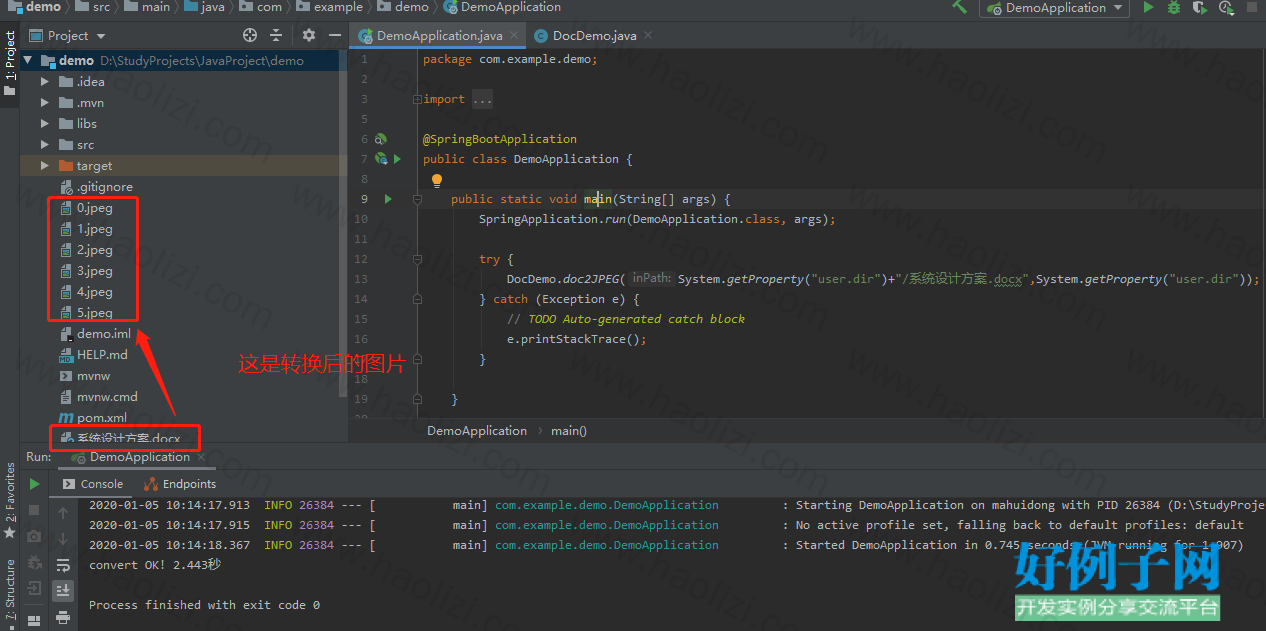1266x631 pixels.
Task: Open the Console tab in Run panel
Action: coord(93,484)
